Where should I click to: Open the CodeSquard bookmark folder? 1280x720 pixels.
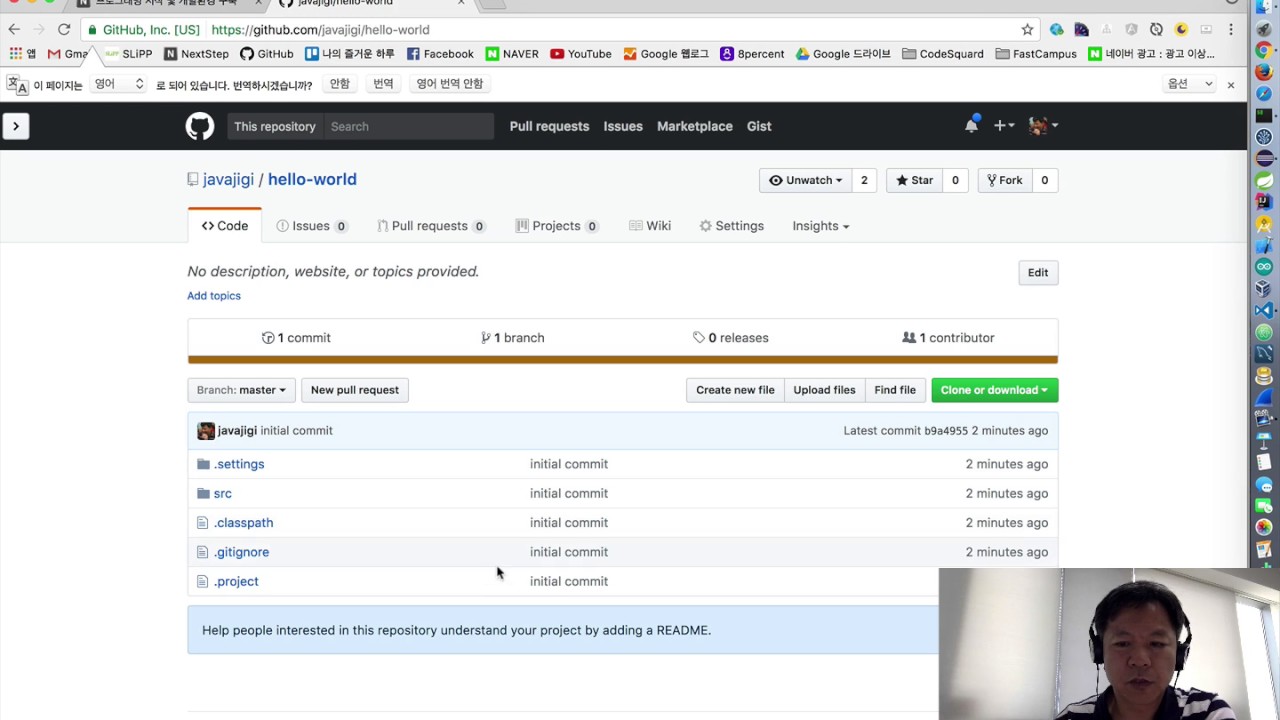click(x=943, y=54)
